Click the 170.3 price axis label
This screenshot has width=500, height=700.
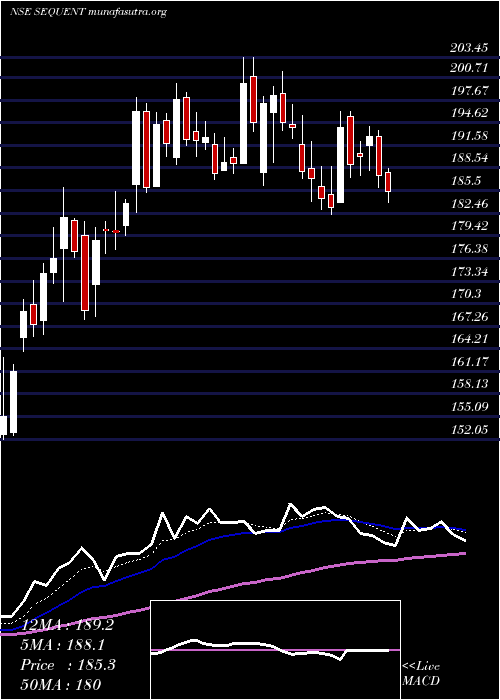[465, 294]
